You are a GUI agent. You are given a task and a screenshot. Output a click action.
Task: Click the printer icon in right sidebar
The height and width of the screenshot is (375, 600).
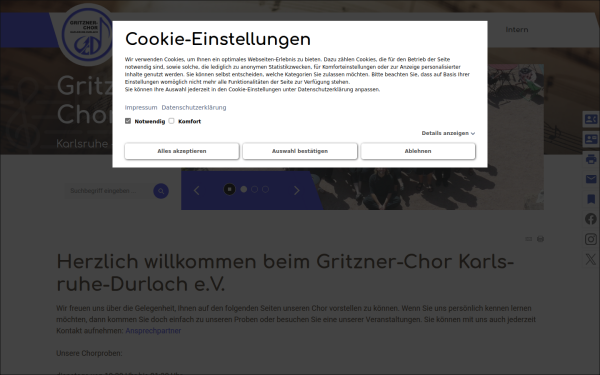[x=591, y=159]
